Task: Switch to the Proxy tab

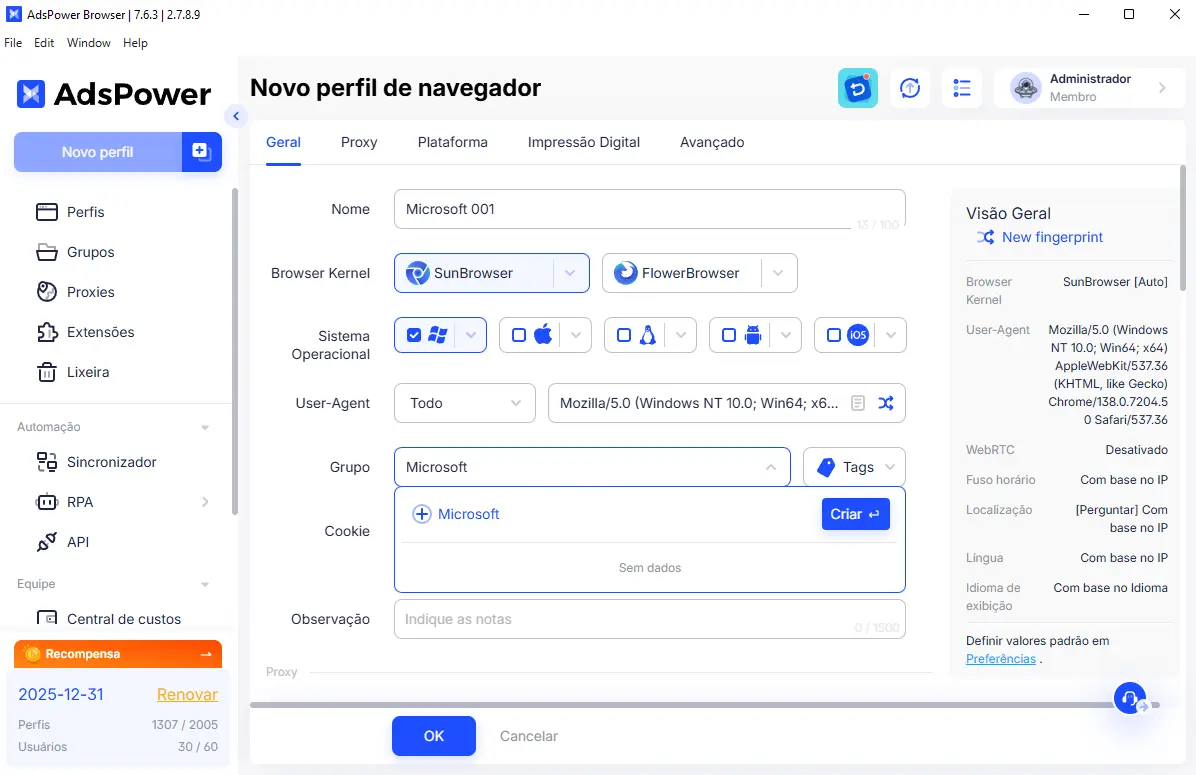Action: pos(359,142)
